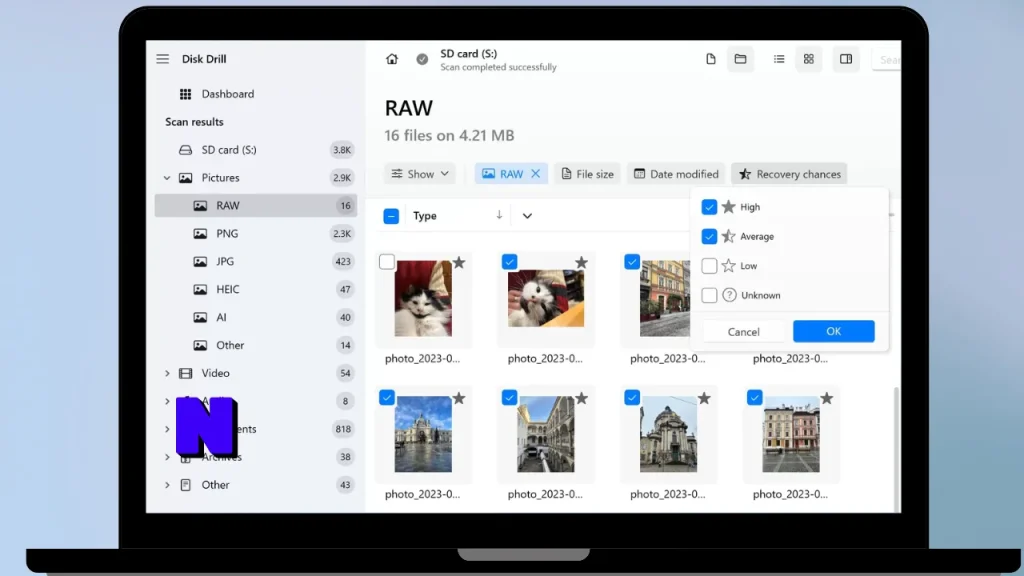The height and width of the screenshot is (576, 1024).
Task: Switch to grid thumbnails layout
Action: 808,59
